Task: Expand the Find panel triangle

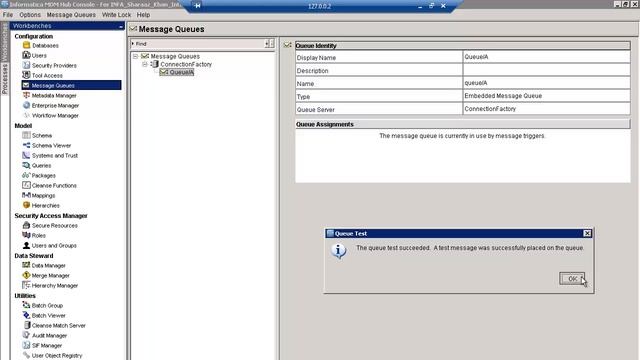Action: pyautogui.click(x=133, y=43)
